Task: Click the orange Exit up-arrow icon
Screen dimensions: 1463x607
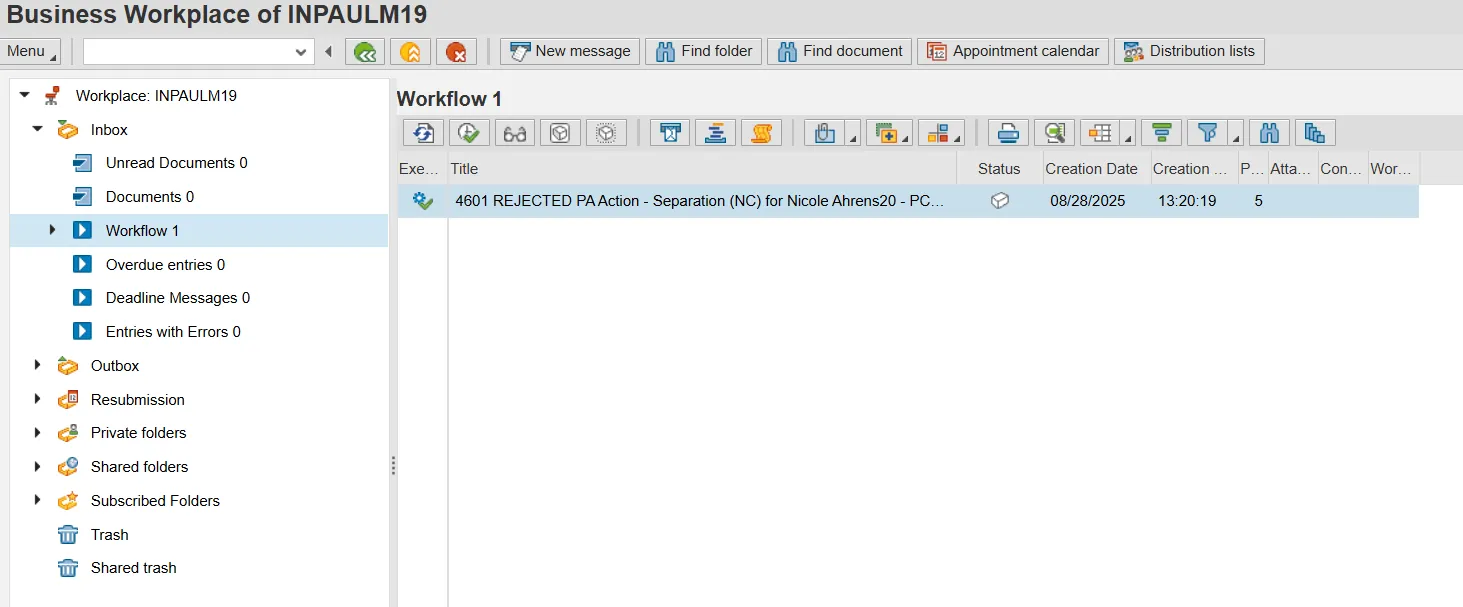Action: [410, 52]
